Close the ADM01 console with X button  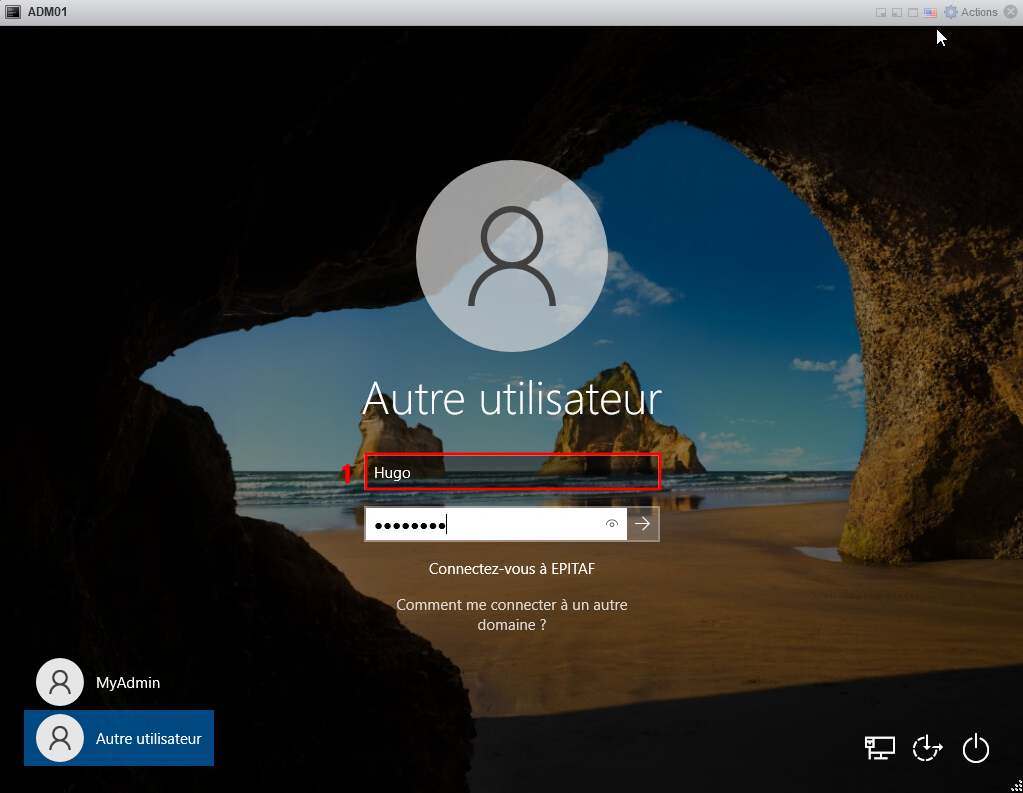pyautogui.click(x=1011, y=12)
